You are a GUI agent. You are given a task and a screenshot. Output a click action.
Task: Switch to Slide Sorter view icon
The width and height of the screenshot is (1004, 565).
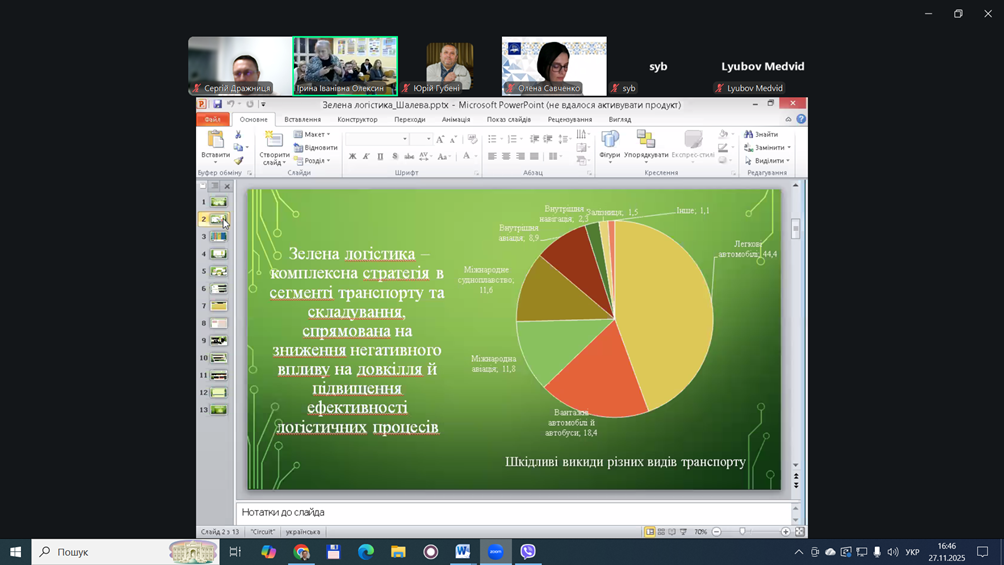pyautogui.click(x=661, y=532)
